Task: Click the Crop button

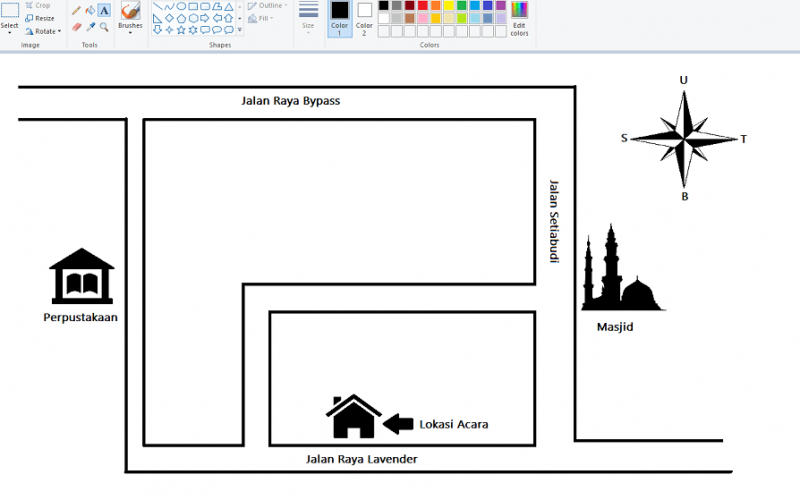Action: 38,6
